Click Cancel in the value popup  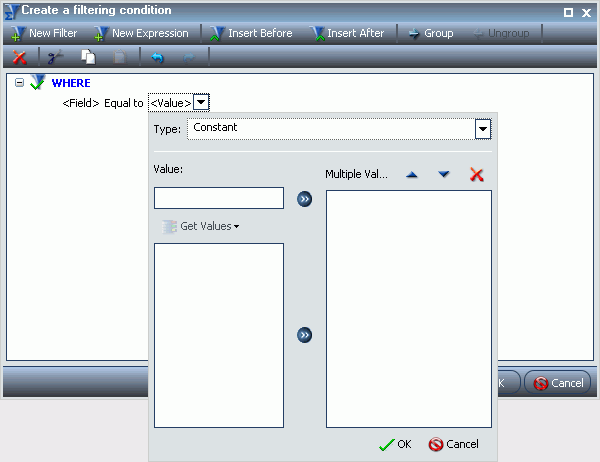(x=453, y=444)
